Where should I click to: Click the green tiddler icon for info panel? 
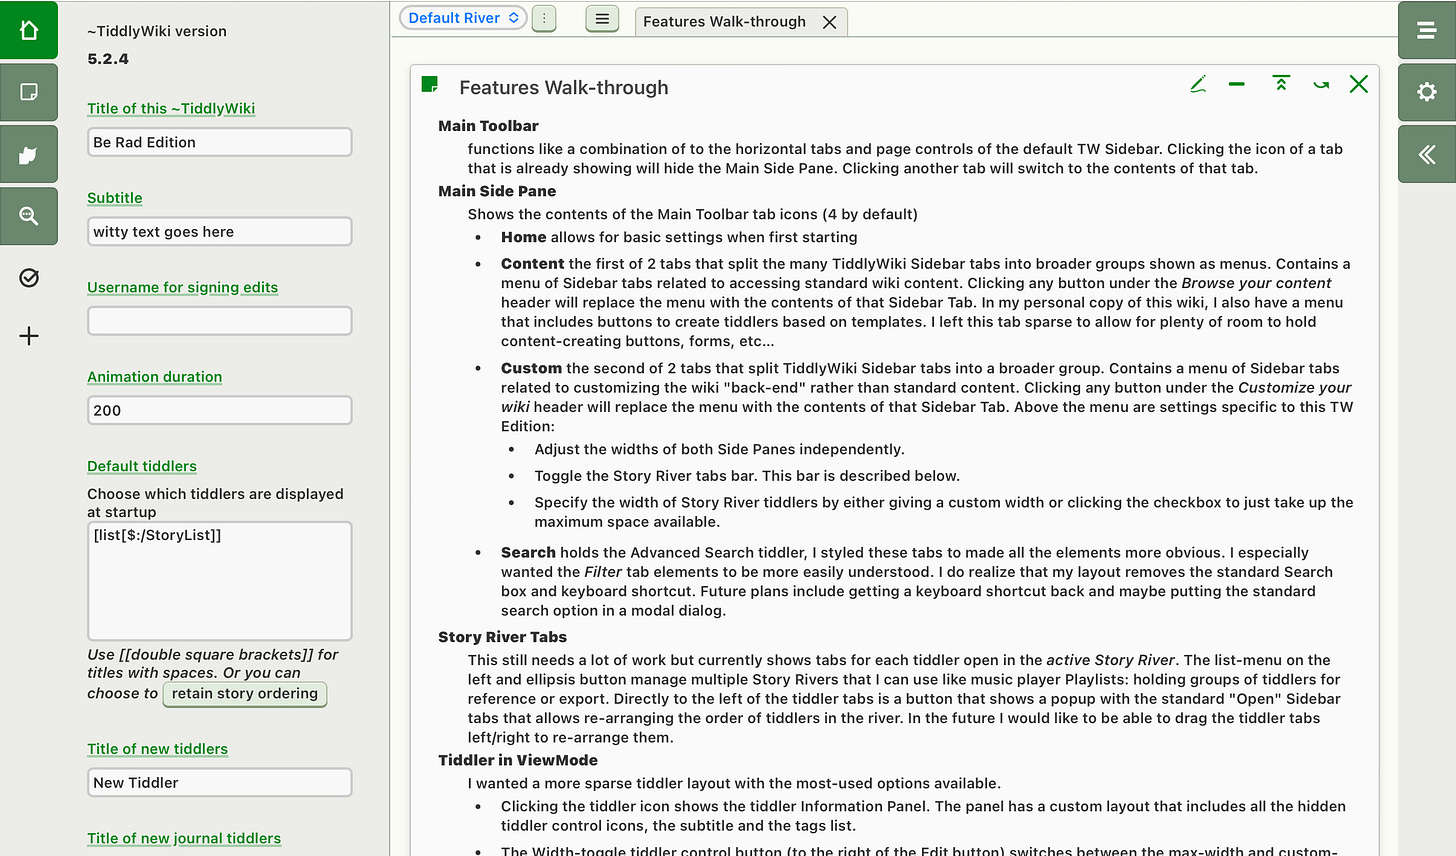coord(430,85)
